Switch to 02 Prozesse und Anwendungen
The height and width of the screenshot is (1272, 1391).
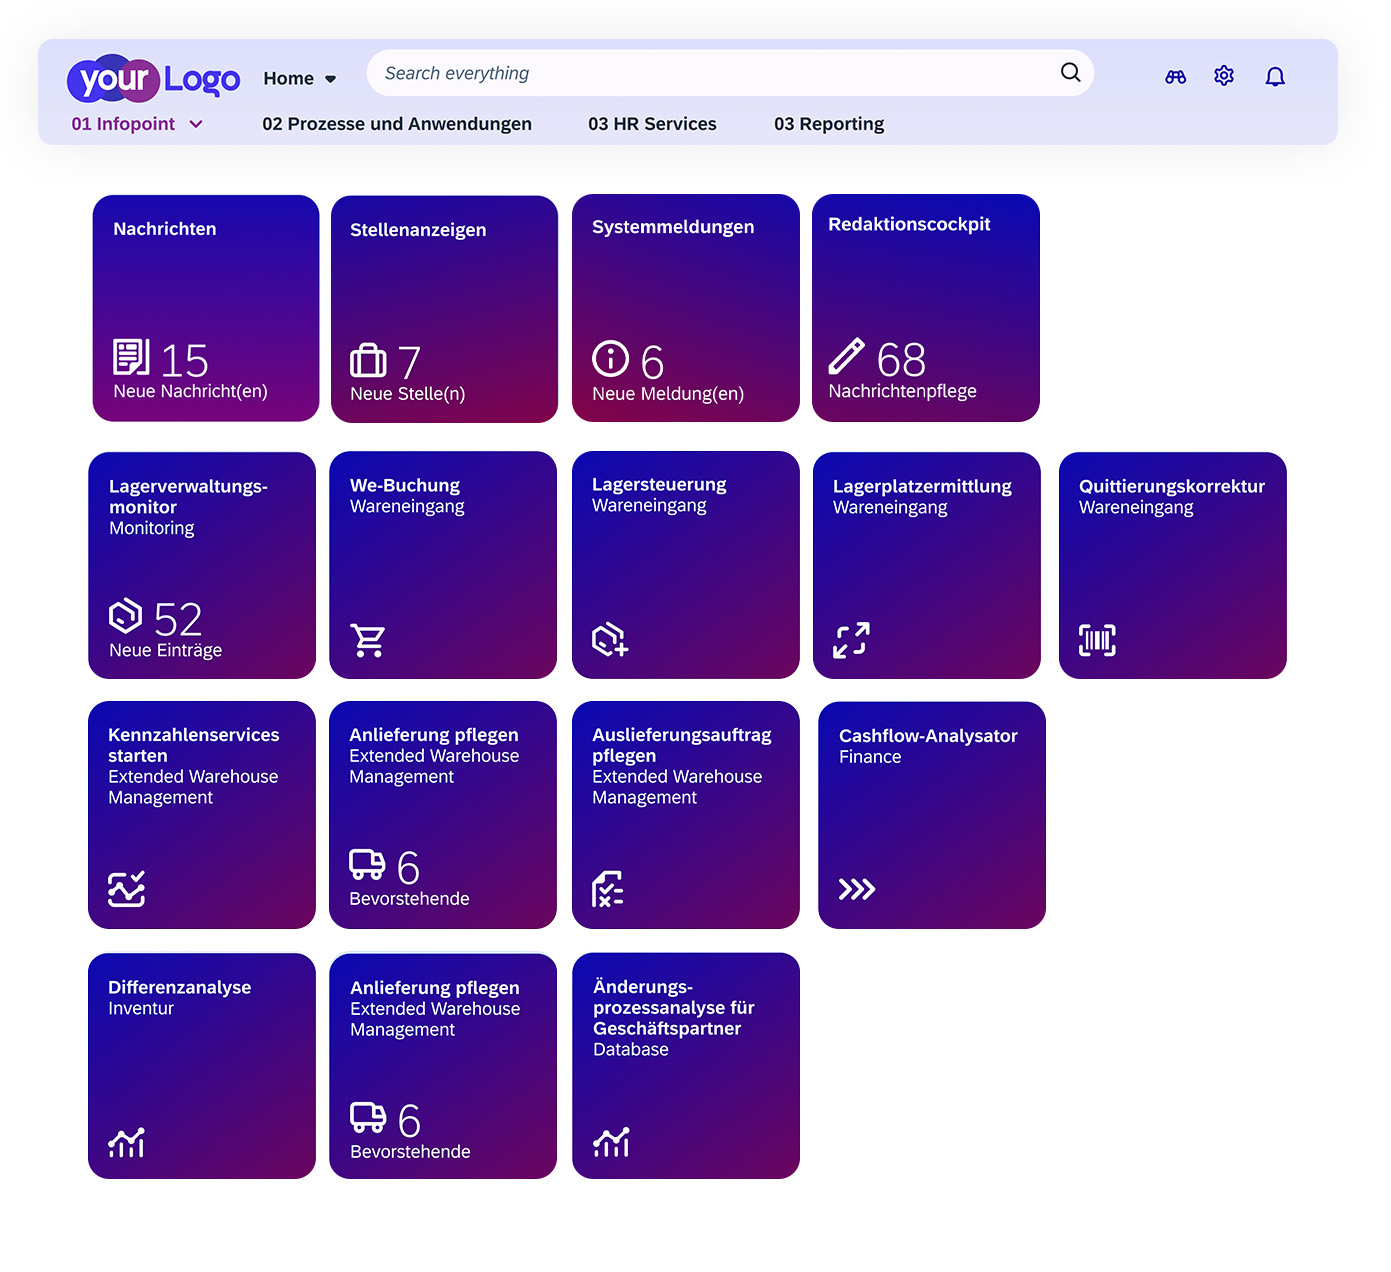(x=397, y=124)
